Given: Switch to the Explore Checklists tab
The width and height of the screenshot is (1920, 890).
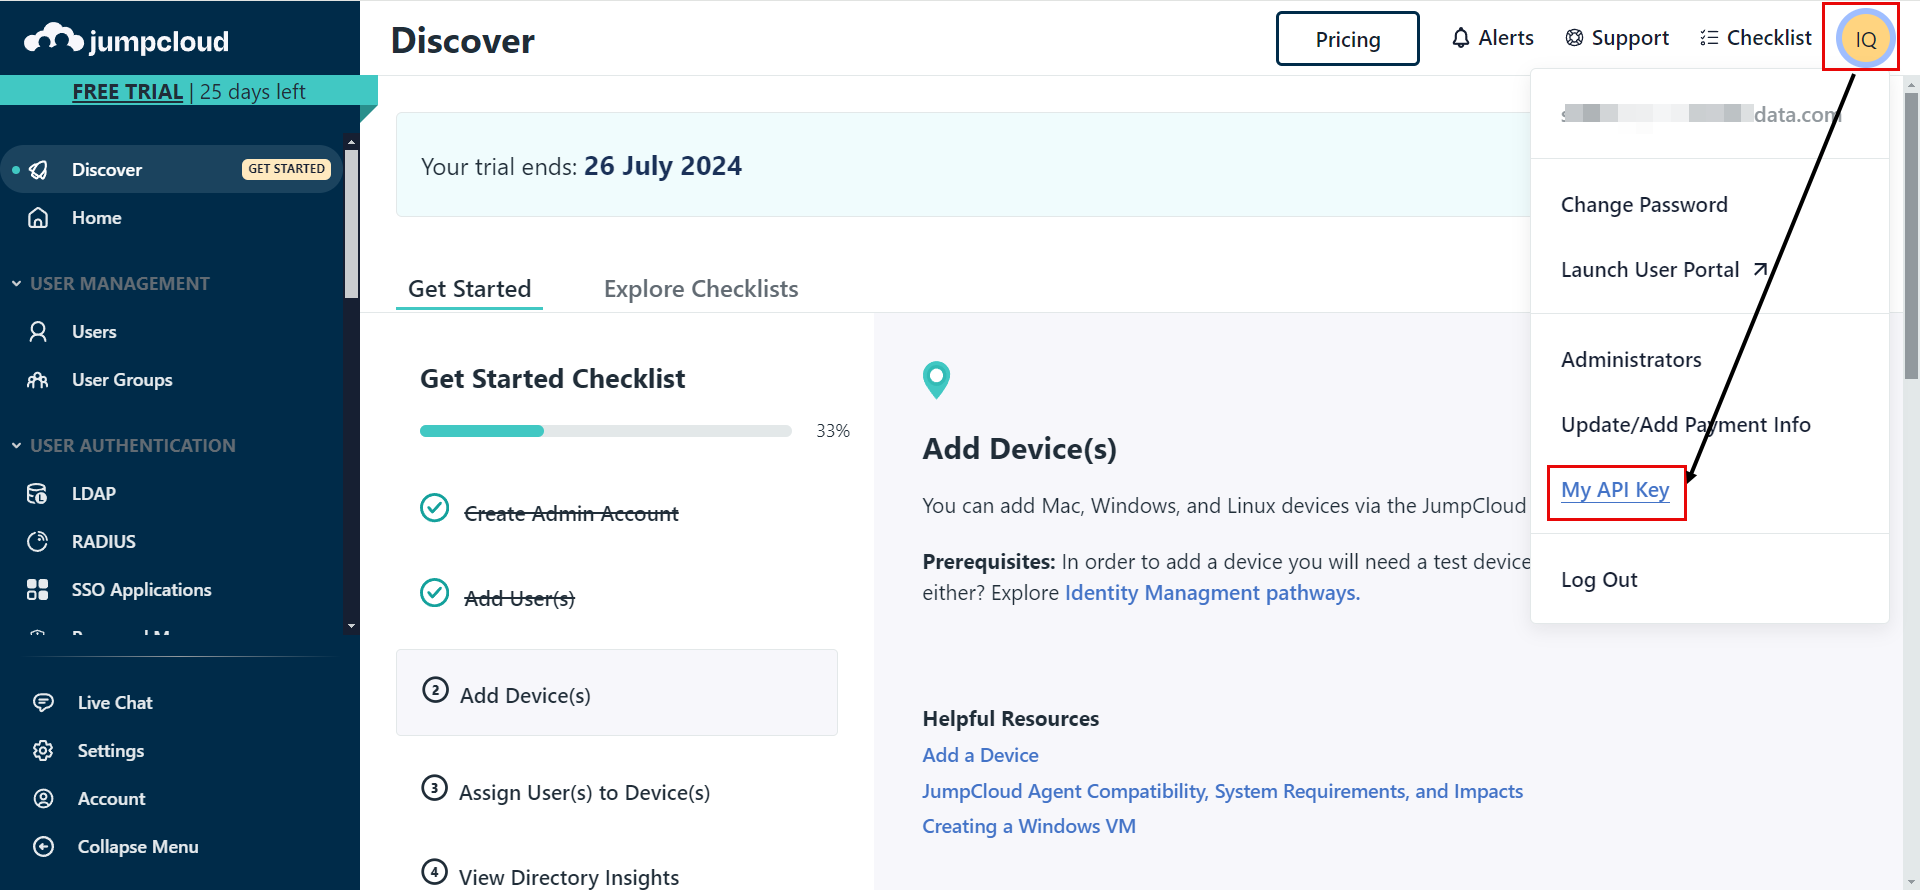Looking at the screenshot, I should (700, 289).
